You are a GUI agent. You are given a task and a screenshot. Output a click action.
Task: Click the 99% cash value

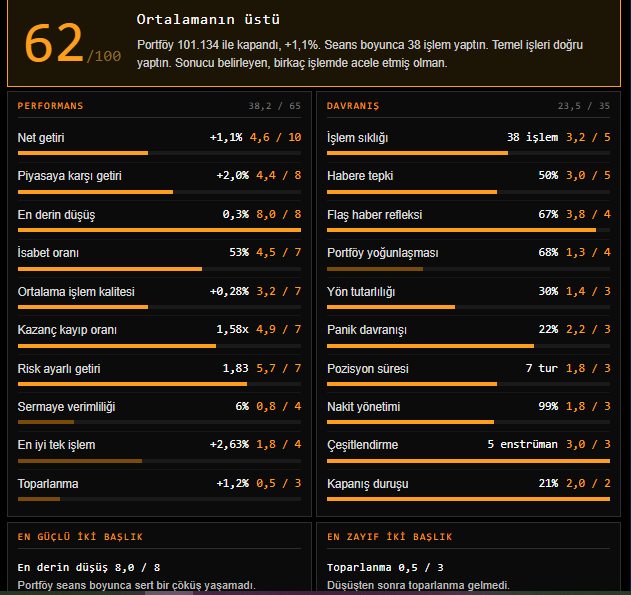coord(548,406)
